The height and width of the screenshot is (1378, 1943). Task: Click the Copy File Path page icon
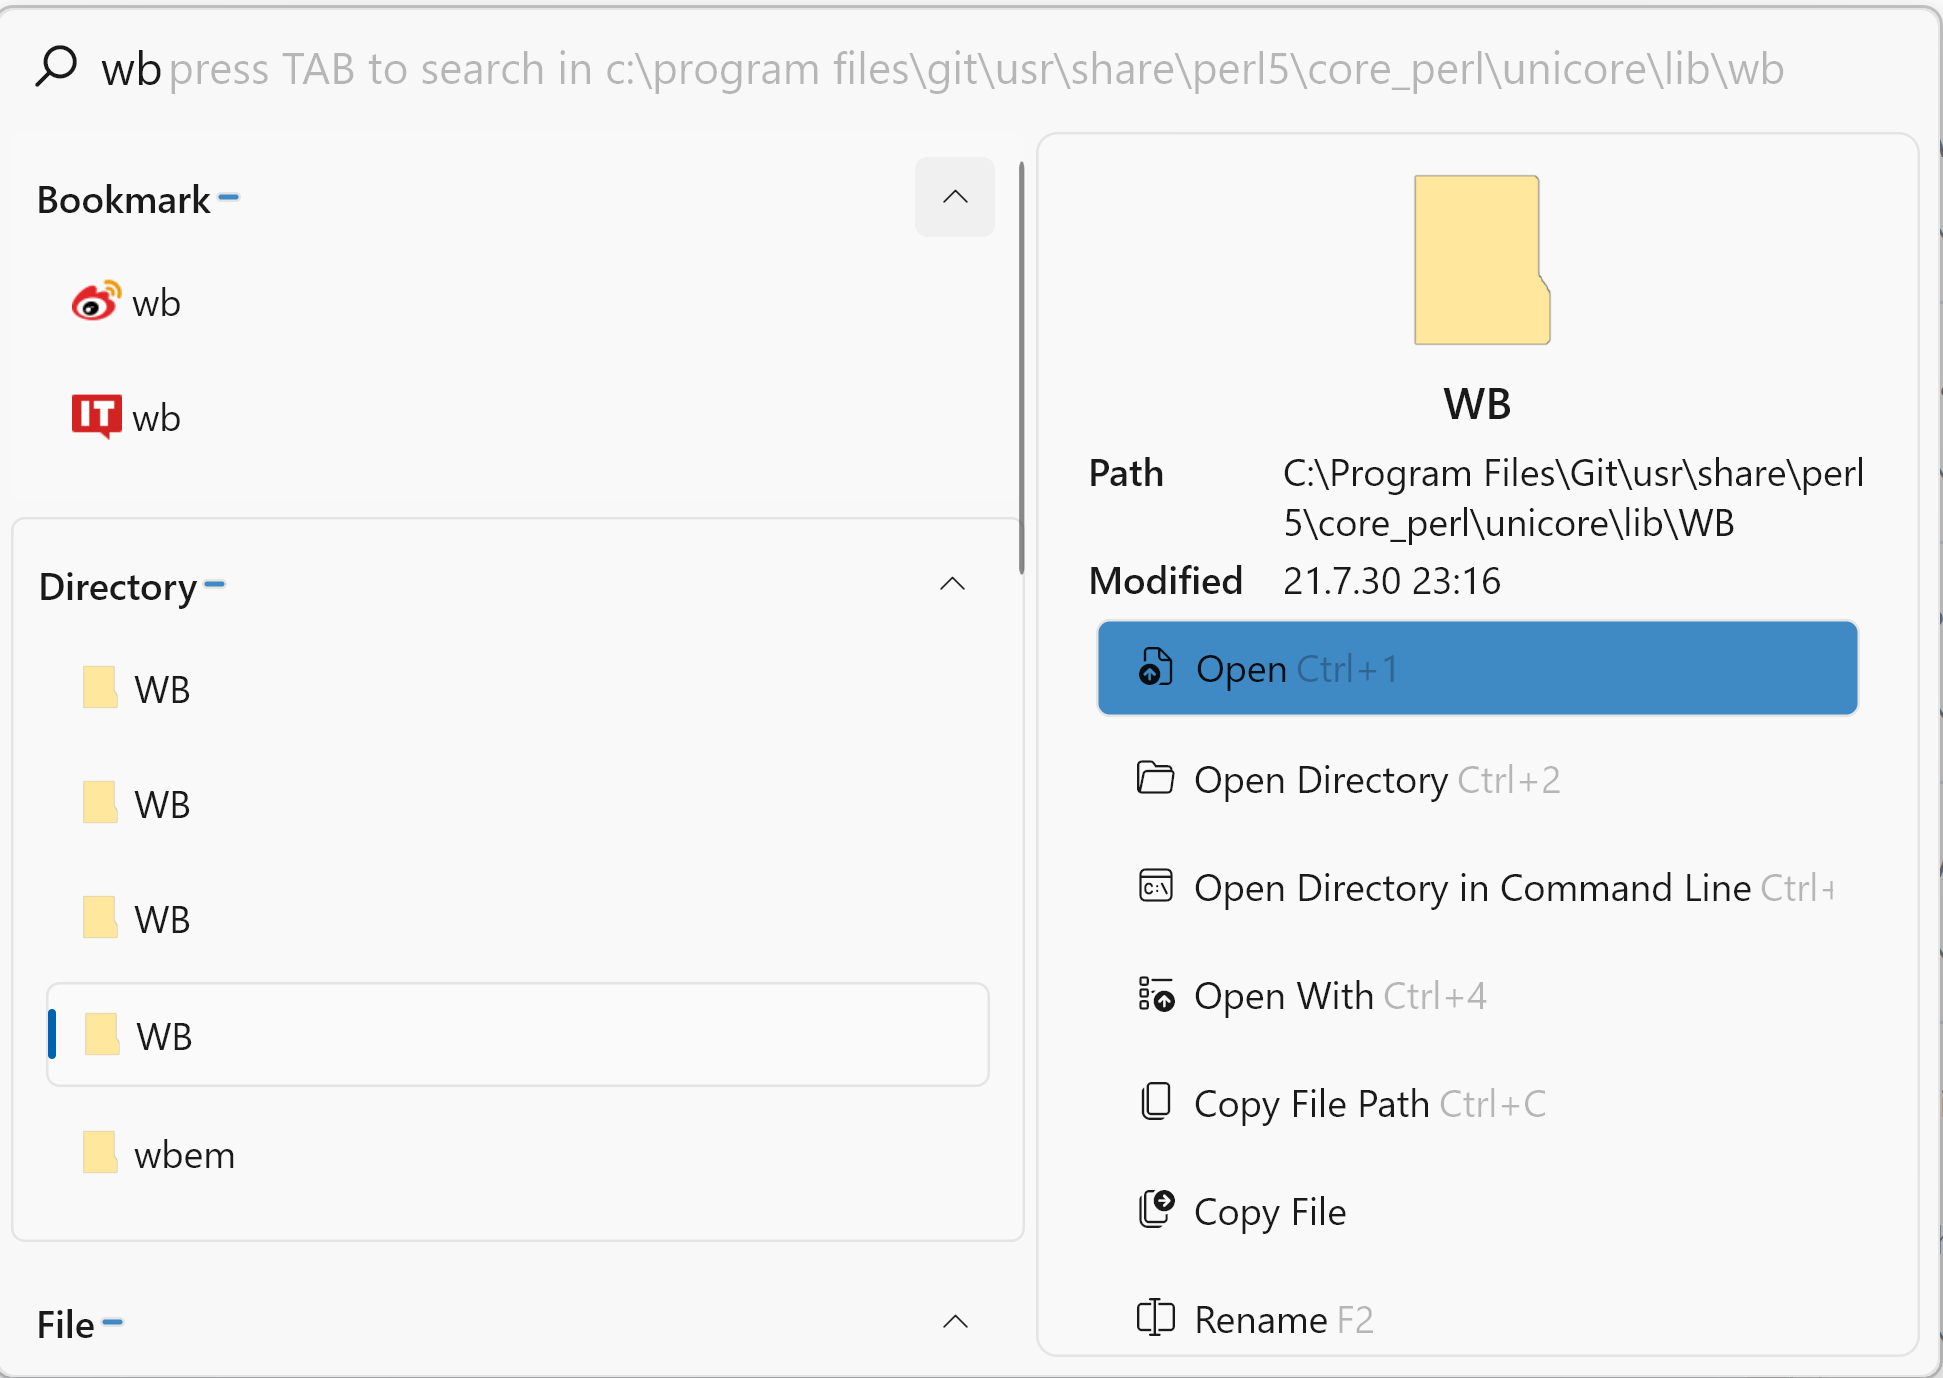1156,1103
